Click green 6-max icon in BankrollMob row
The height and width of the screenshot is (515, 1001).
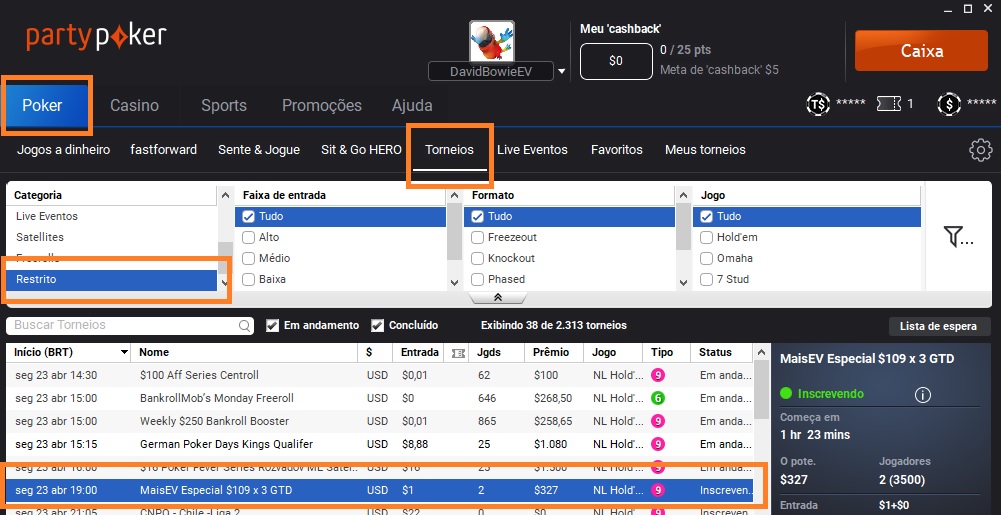(658, 398)
